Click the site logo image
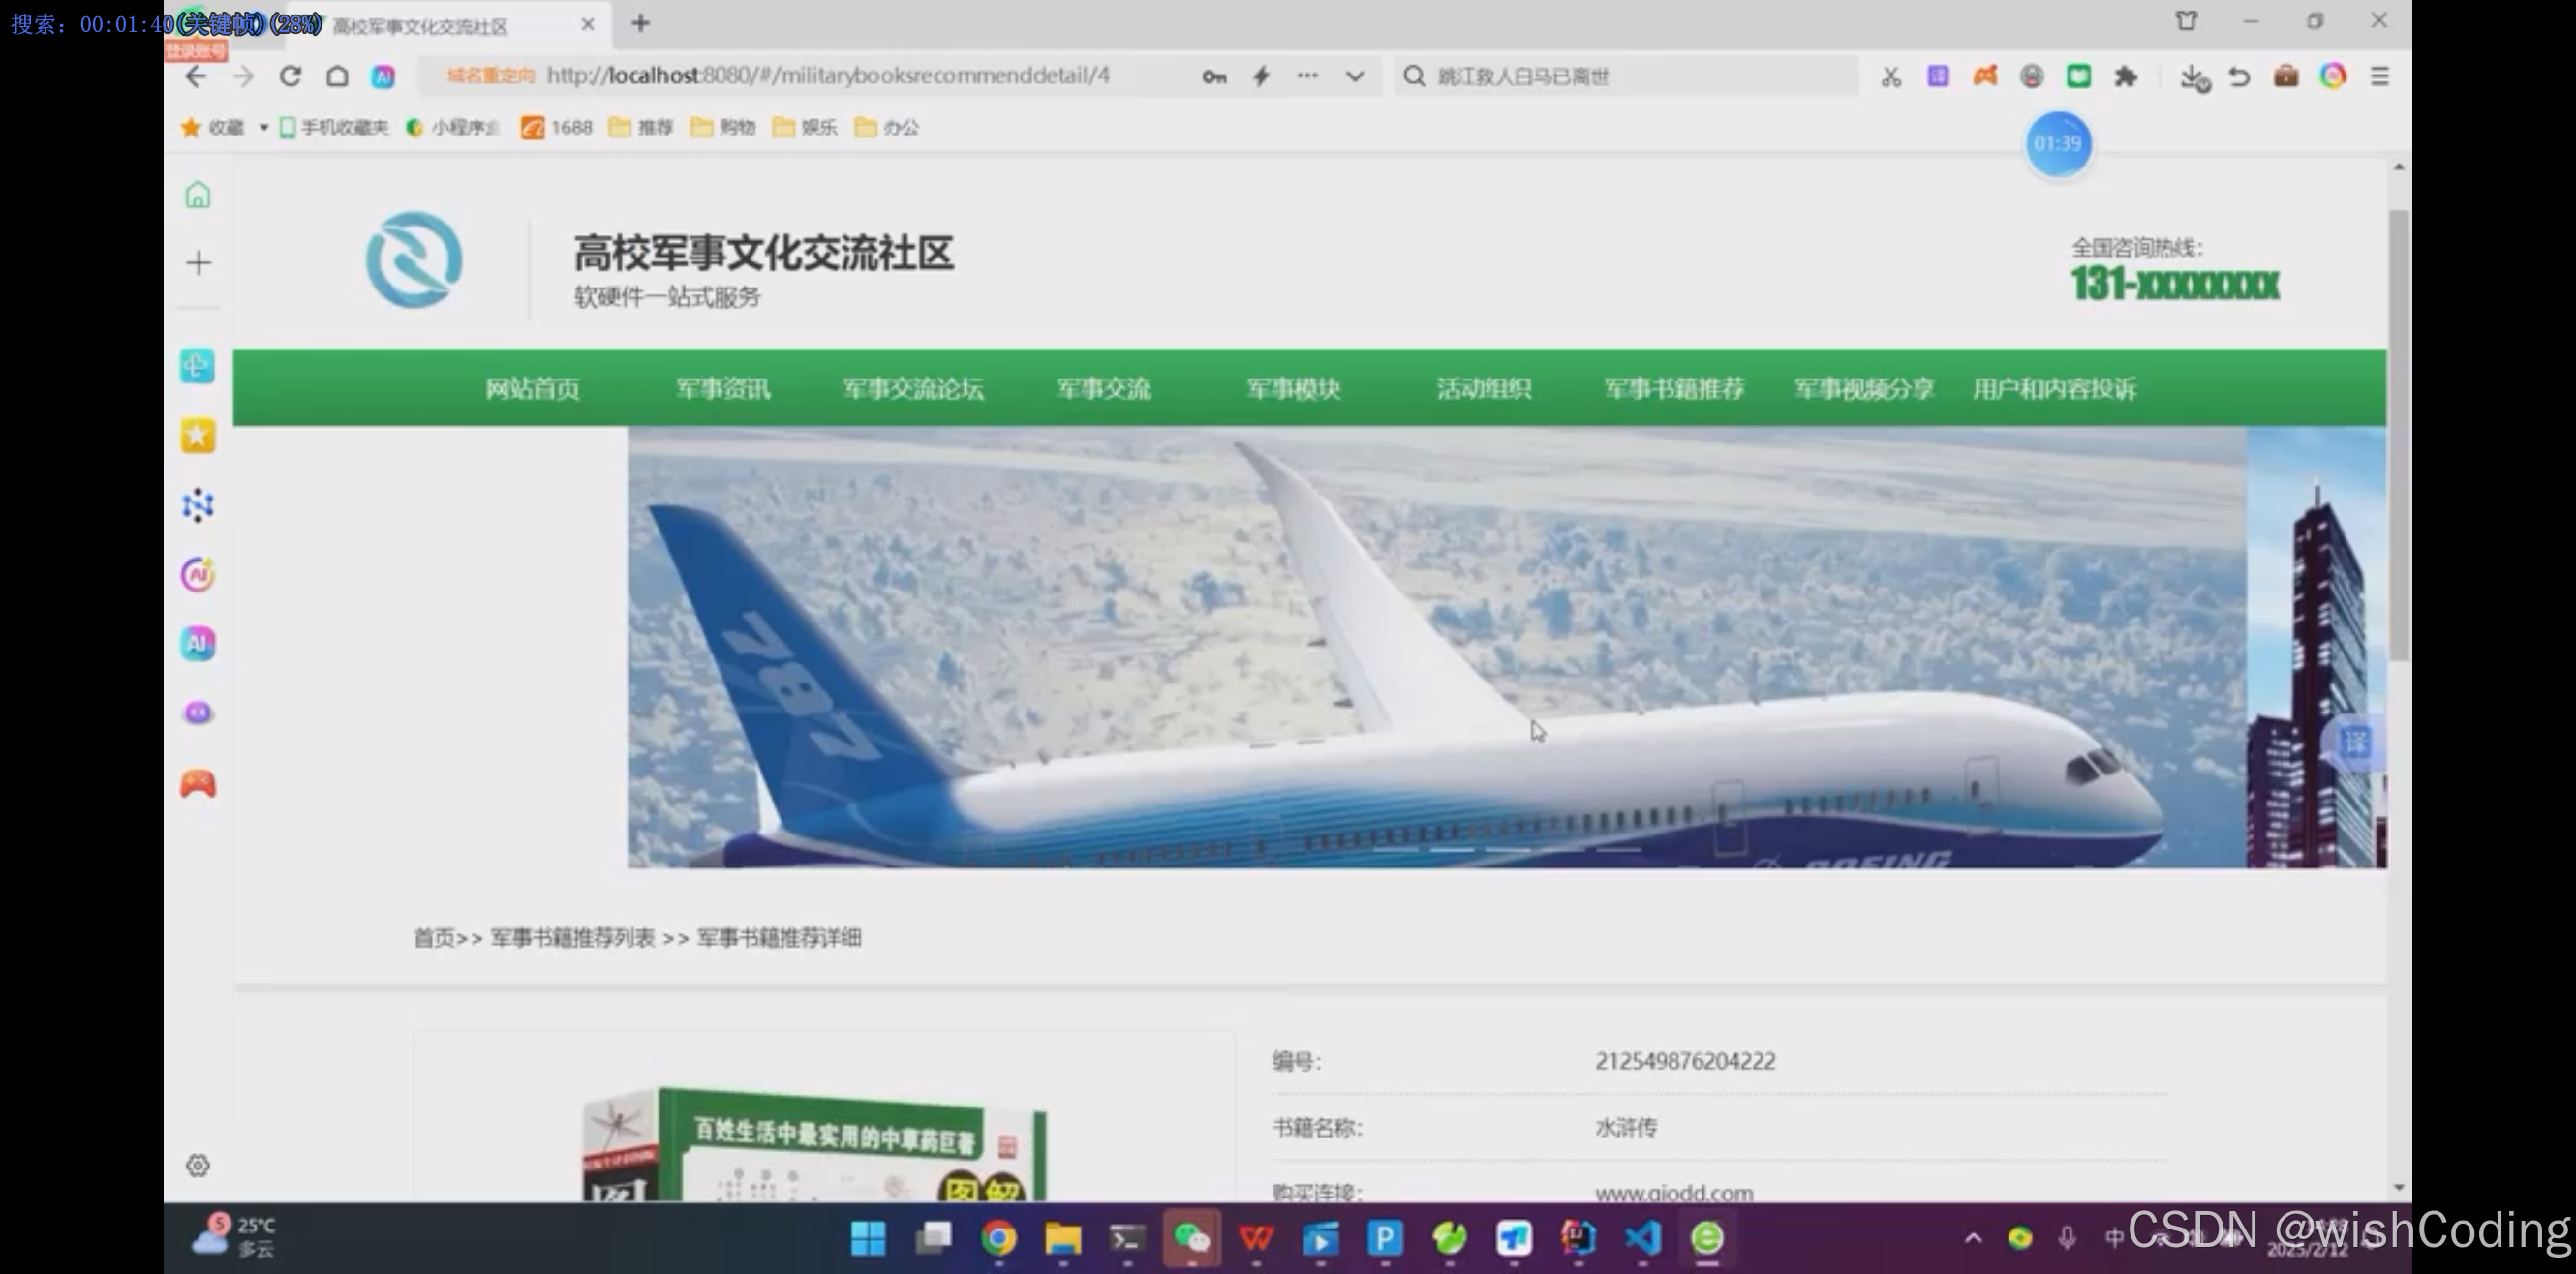 coord(414,260)
